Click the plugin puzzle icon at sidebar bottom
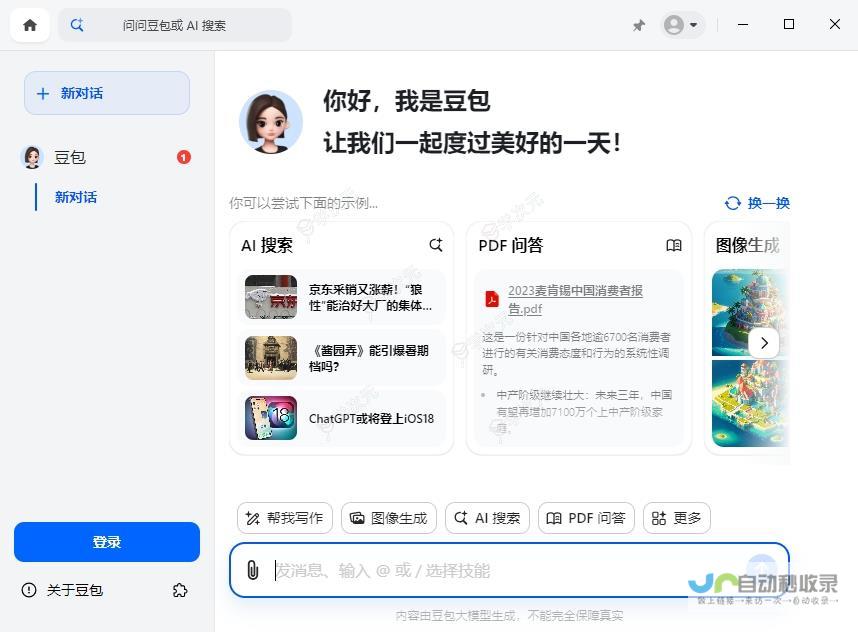This screenshot has width=858, height=632. (179, 590)
